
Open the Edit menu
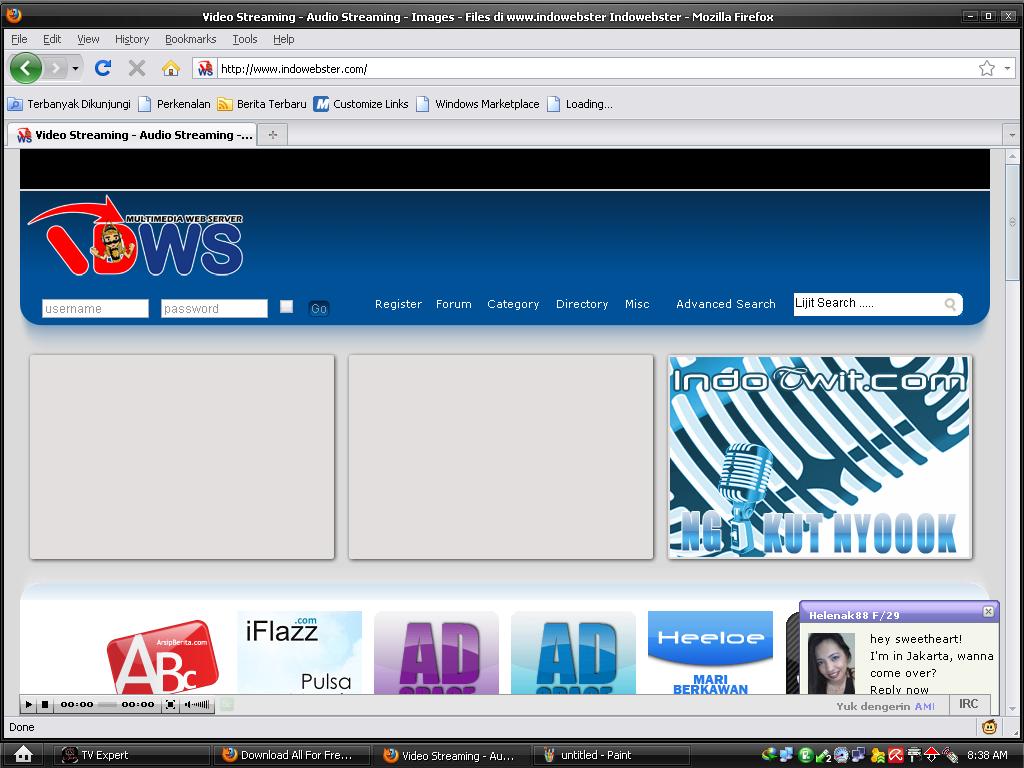tap(52, 39)
